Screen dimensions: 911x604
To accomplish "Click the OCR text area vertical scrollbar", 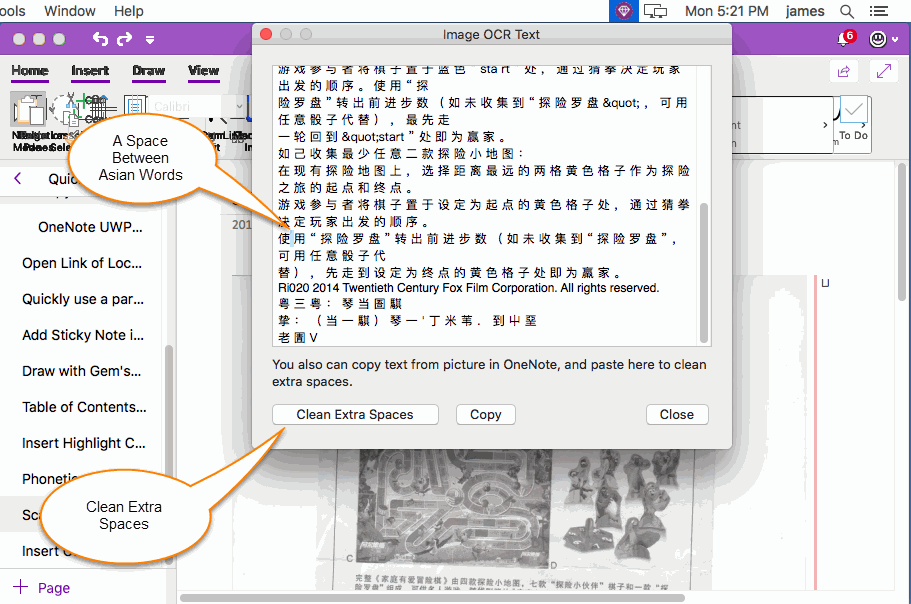I will 704,272.
